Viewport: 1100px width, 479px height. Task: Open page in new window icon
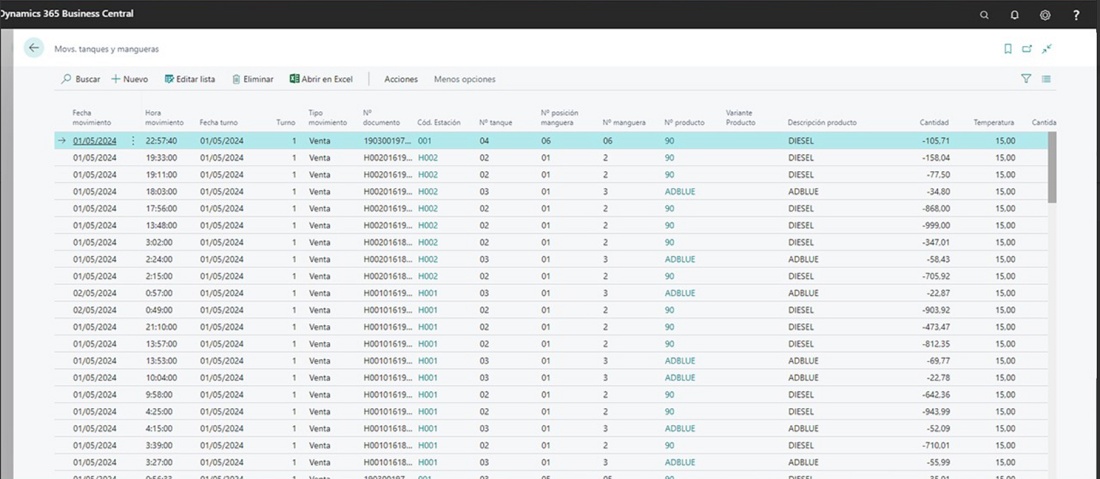[x=1027, y=48]
